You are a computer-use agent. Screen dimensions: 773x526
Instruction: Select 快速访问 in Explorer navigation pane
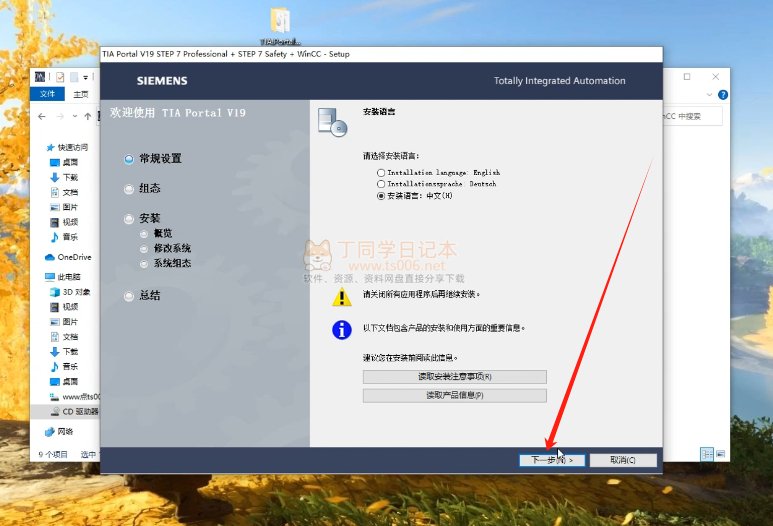click(x=67, y=147)
